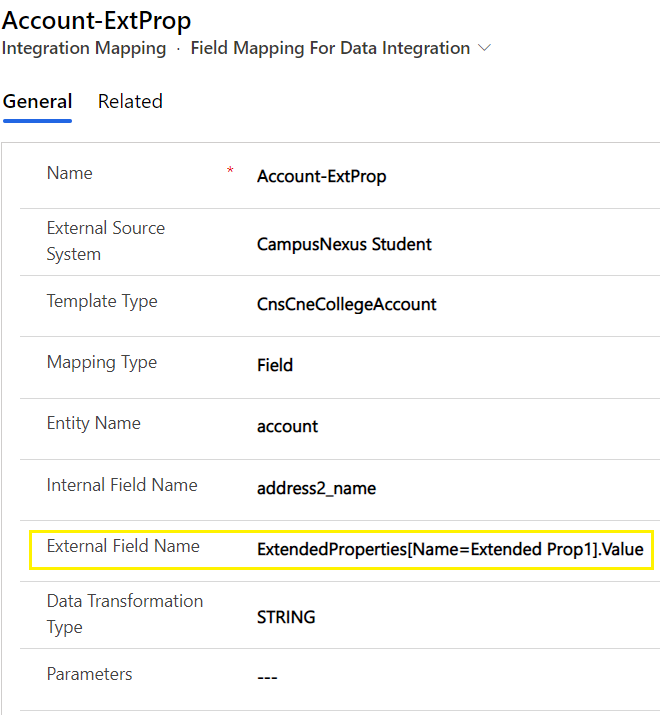This screenshot has width=660, height=715.
Task: Click the Internal Field Name label
Action: point(122,485)
